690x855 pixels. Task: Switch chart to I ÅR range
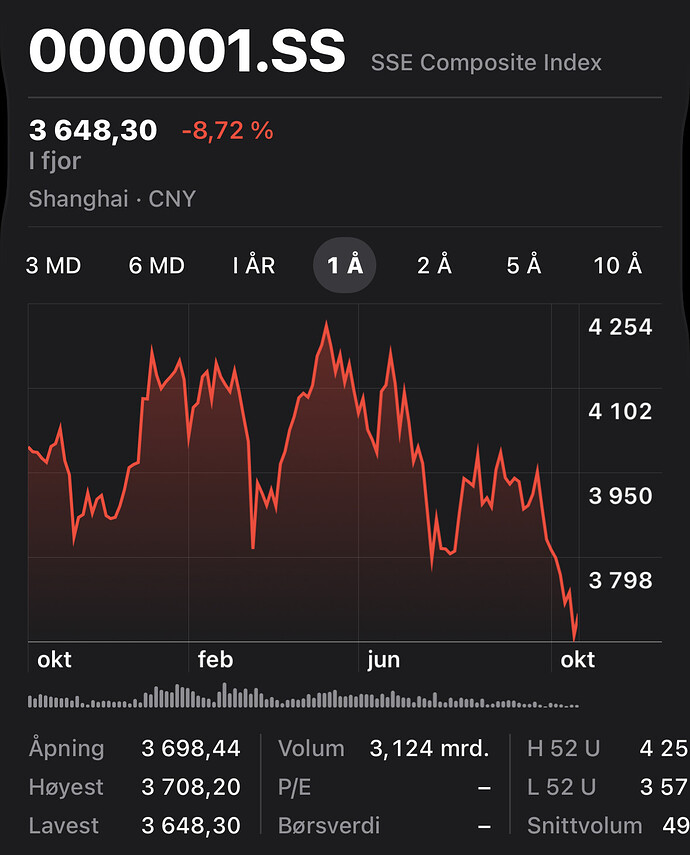coord(254,266)
